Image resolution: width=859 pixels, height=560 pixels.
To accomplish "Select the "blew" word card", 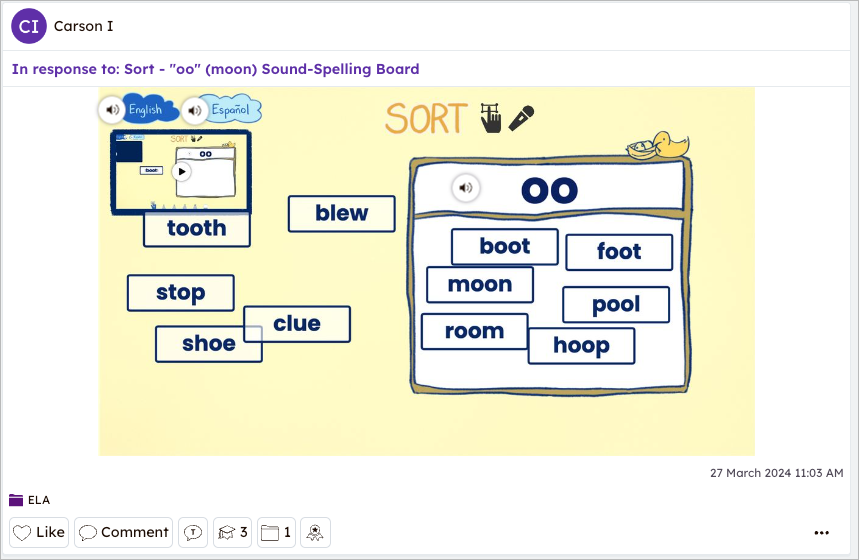I will point(341,213).
